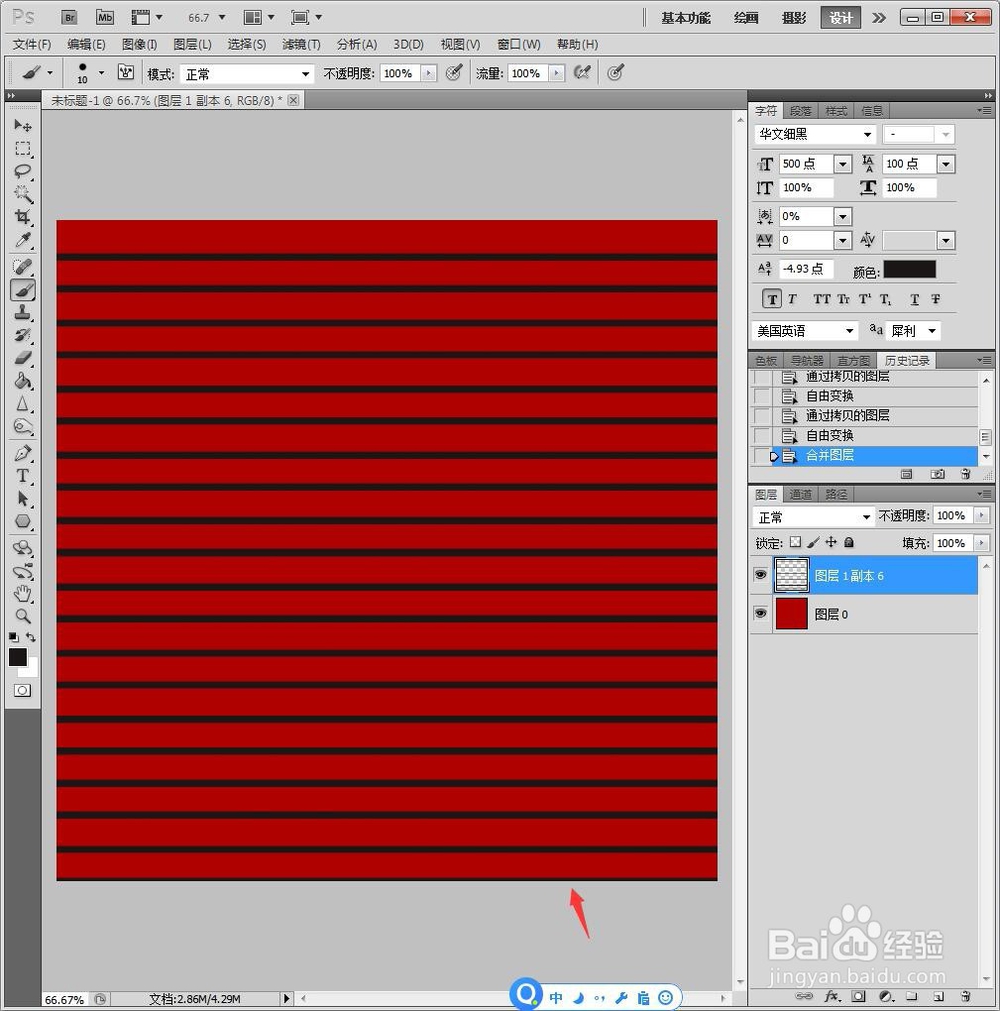Enable airbrush mode in options bar
This screenshot has width=1000, height=1011.
pos(582,73)
